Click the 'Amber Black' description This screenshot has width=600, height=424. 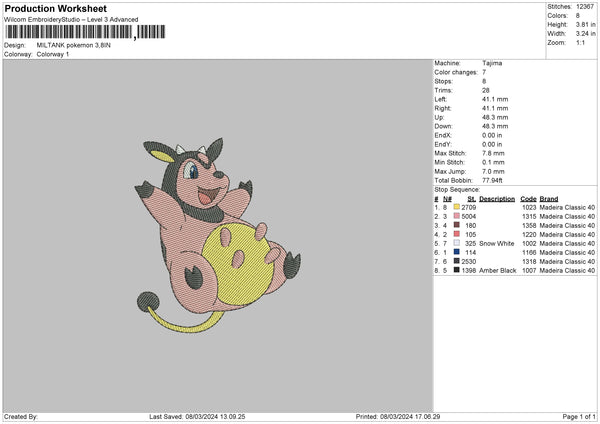pyautogui.click(x=498, y=270)
